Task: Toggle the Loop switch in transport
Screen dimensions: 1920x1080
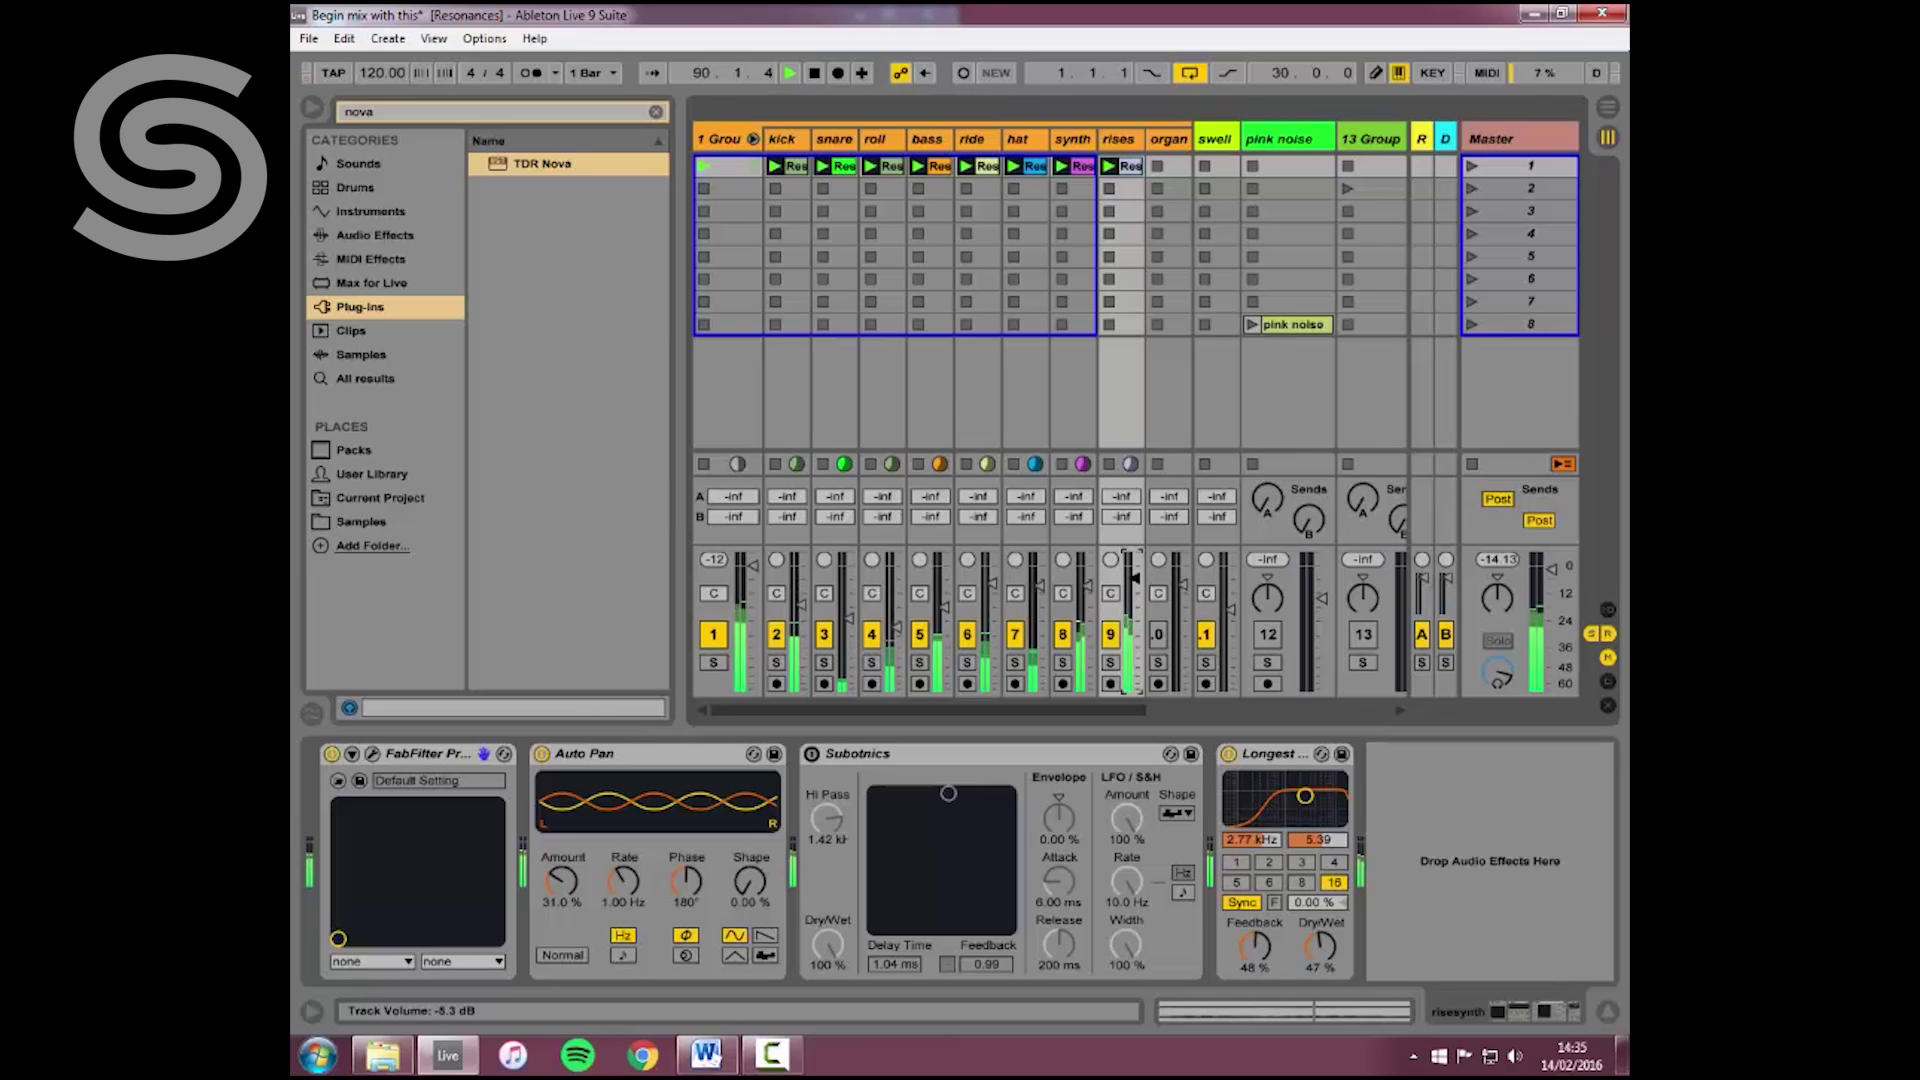Action: 1189,73
